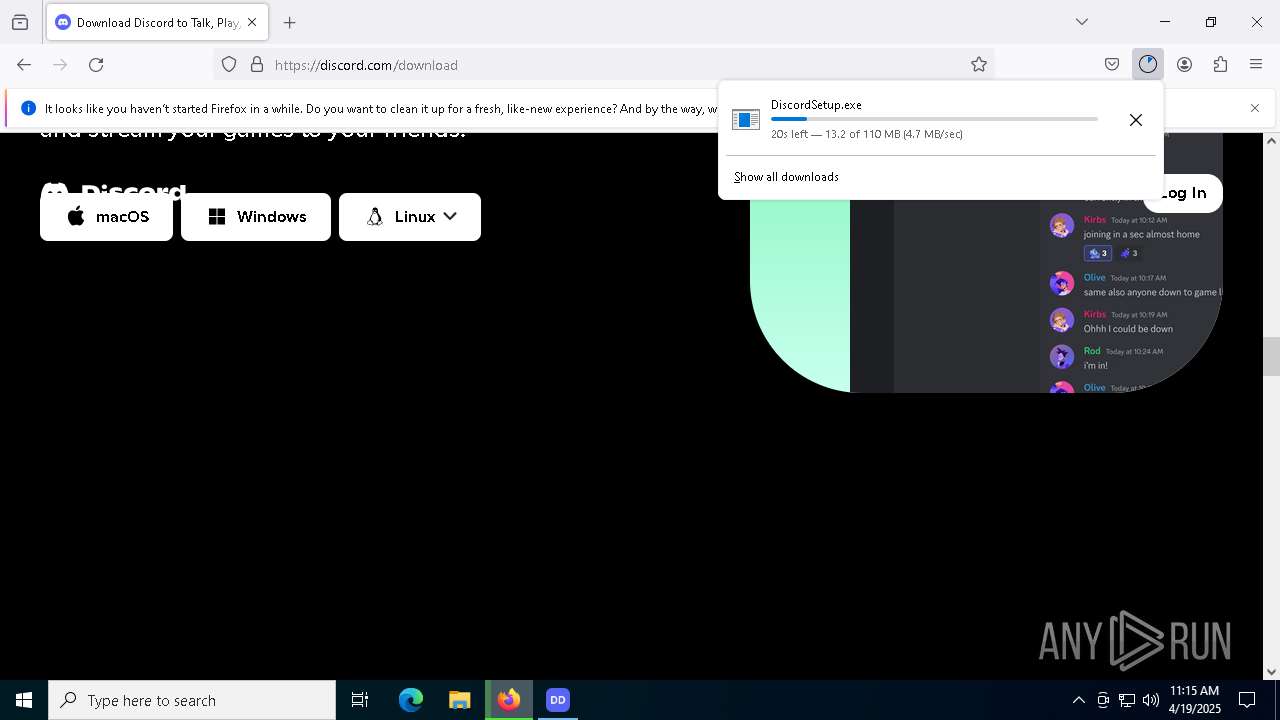Open a new tab with plus button

pyautogui.click(x=290, y=22)
